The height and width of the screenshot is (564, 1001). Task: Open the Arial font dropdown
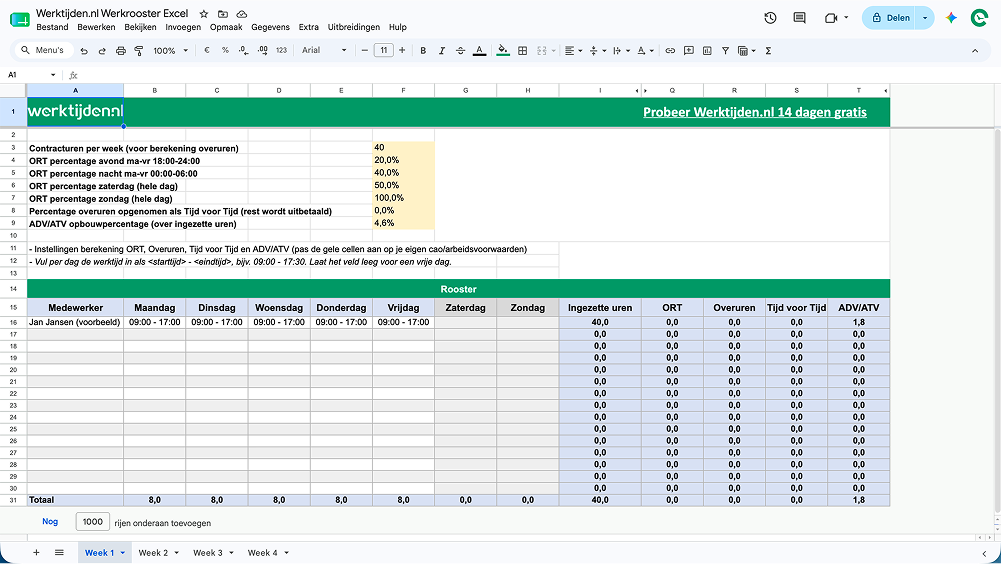click(324, 50)
